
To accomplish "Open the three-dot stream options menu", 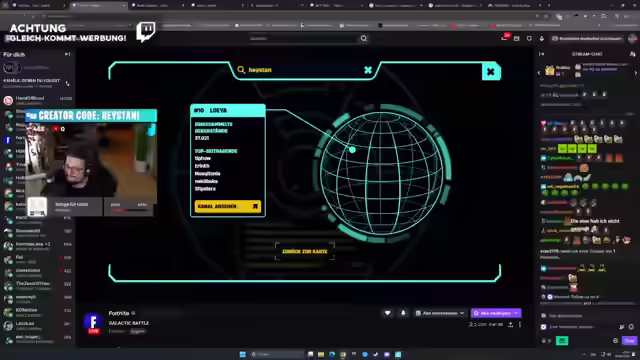I will 520,324.
